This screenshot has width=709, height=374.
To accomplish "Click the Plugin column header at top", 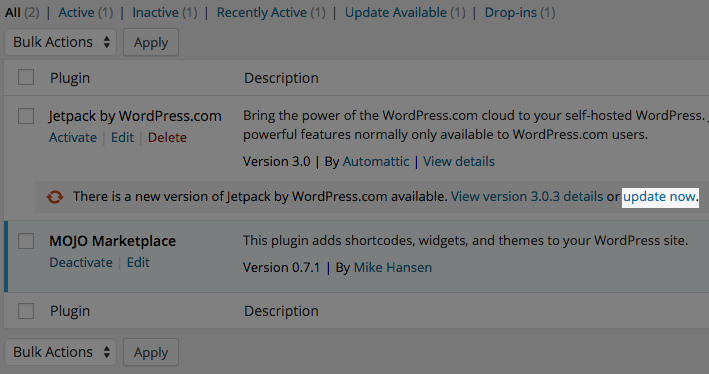I will coord(70,78).
